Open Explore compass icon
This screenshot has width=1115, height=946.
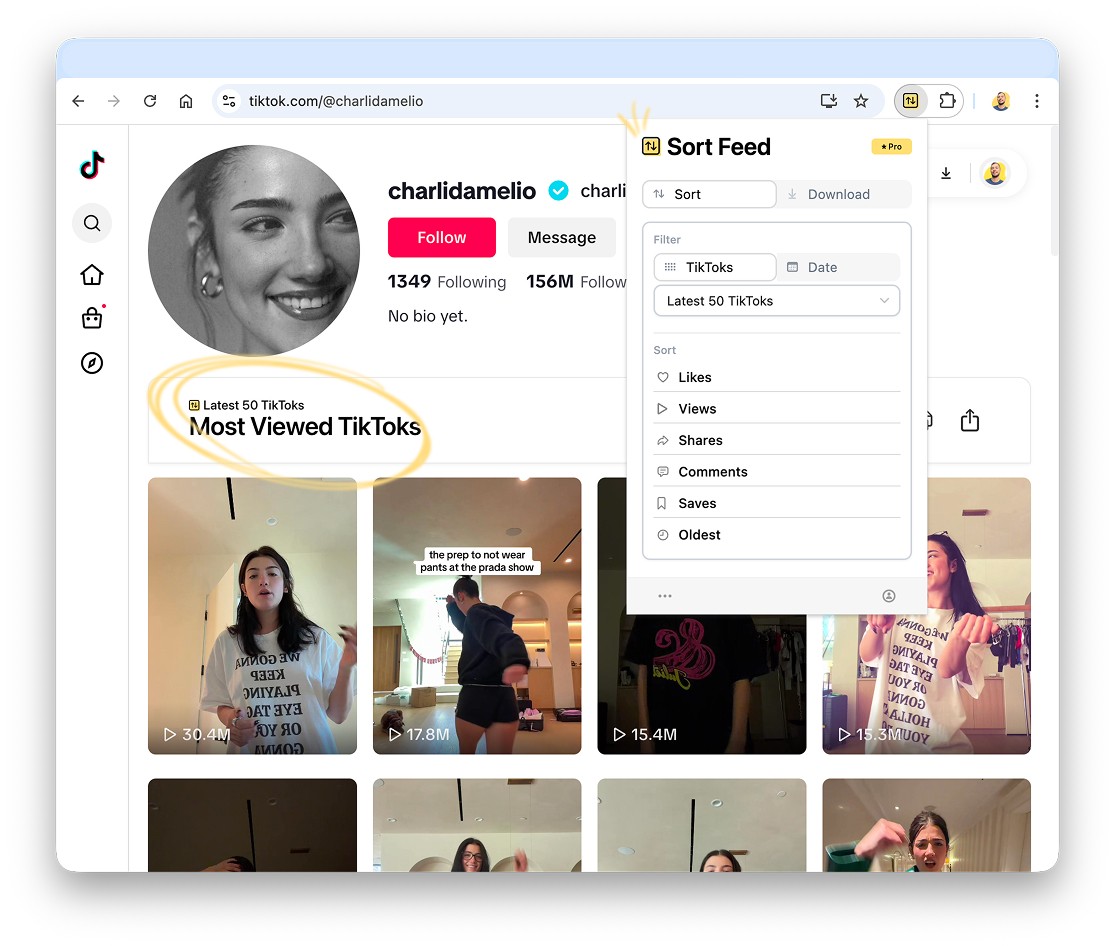tap(92, 363)
